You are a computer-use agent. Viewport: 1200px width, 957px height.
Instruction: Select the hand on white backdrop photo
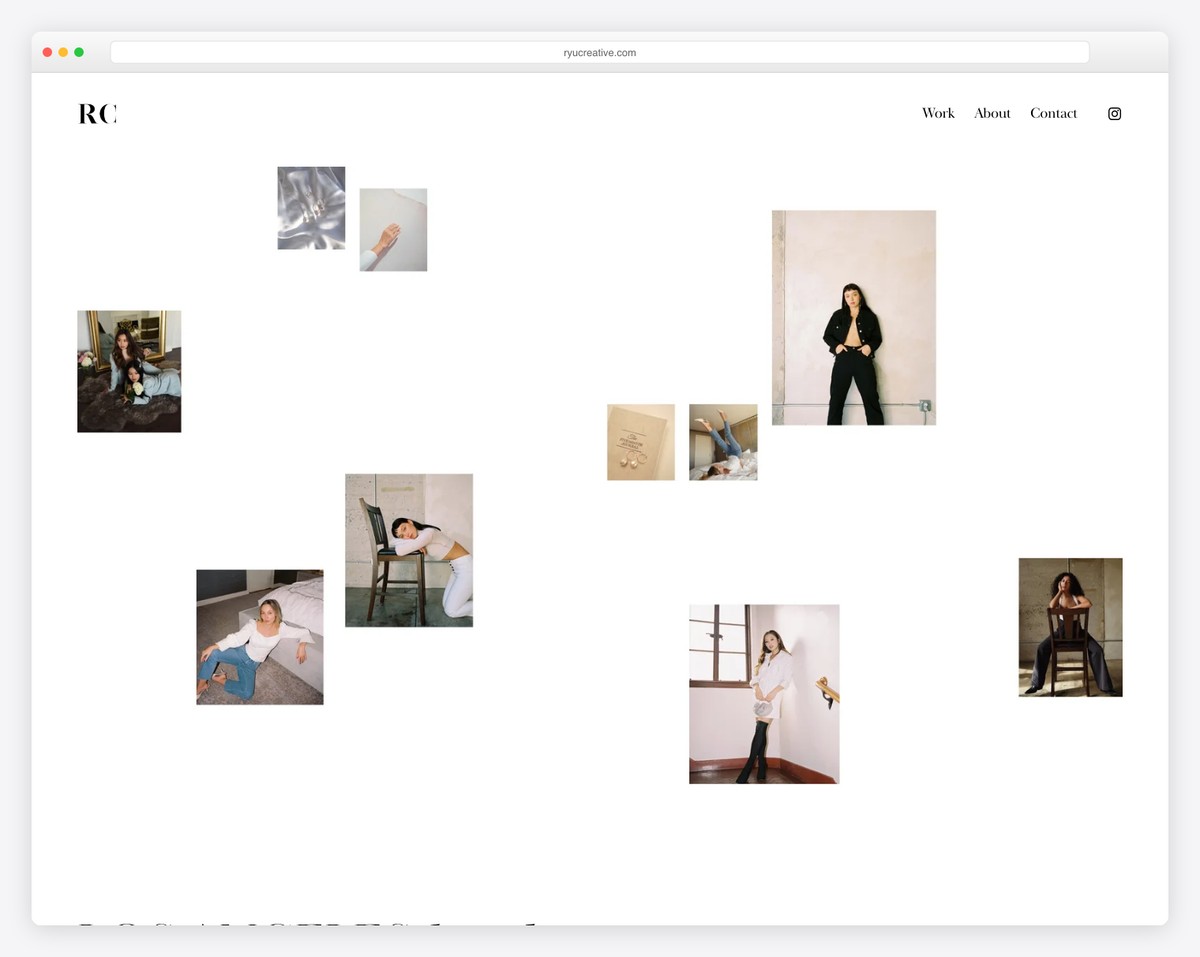click(393, 229)
